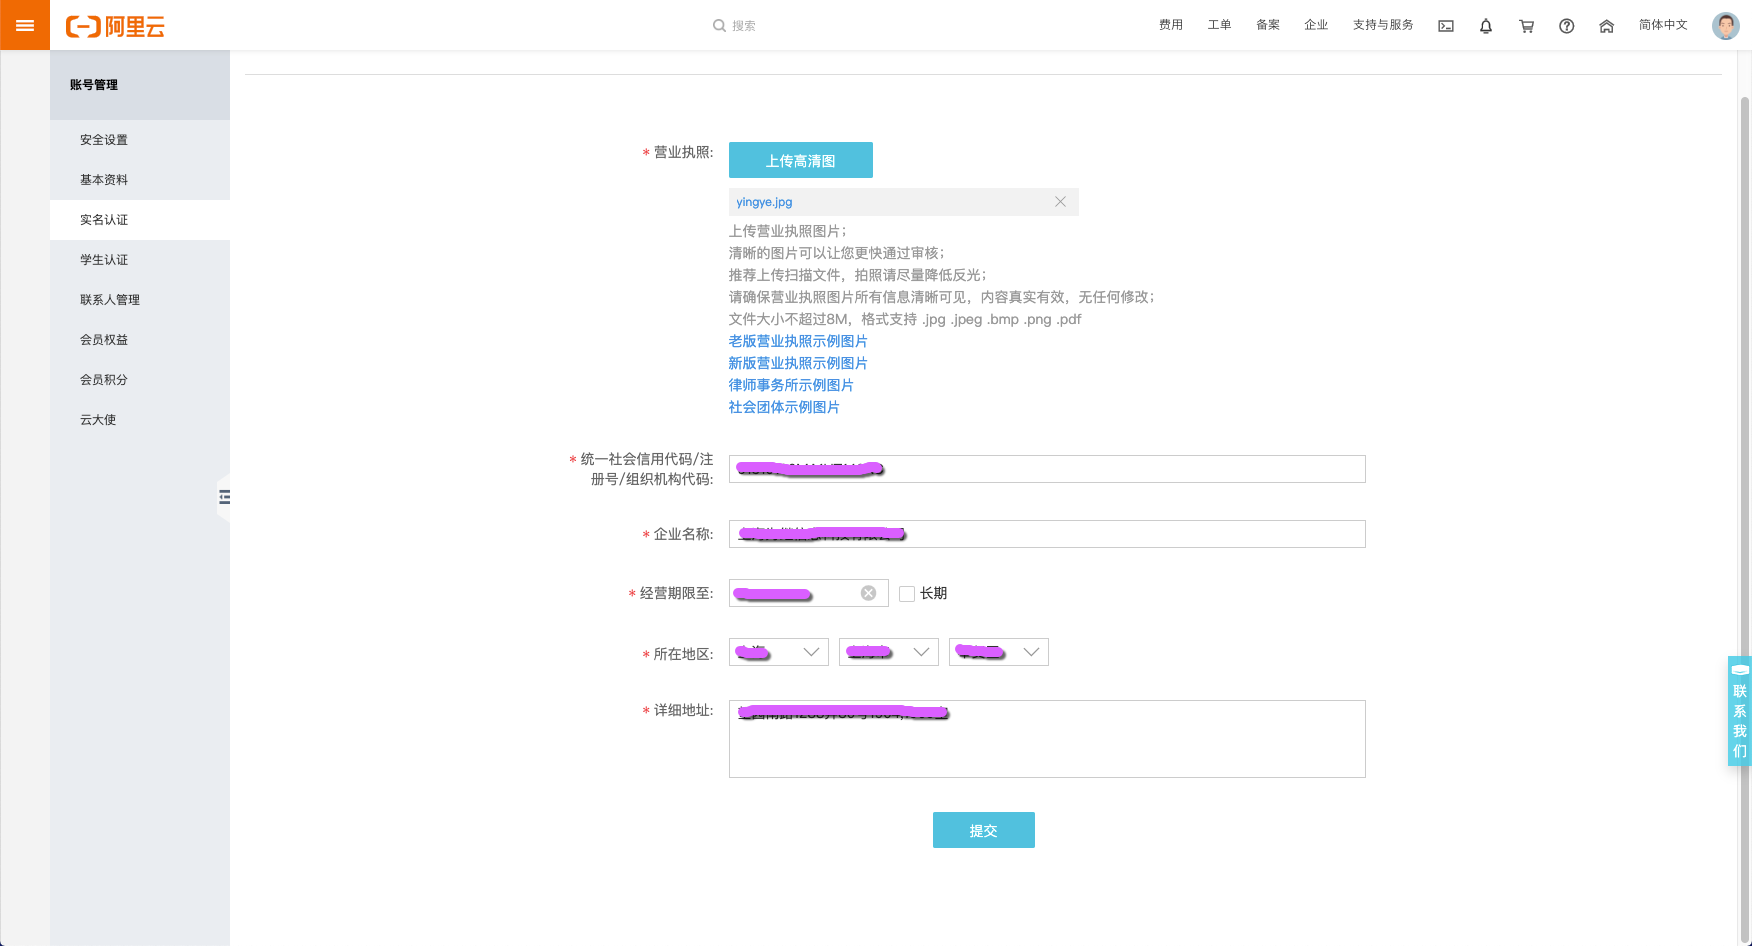
Task: Open the shopping cart
Action: (1526, 26)
